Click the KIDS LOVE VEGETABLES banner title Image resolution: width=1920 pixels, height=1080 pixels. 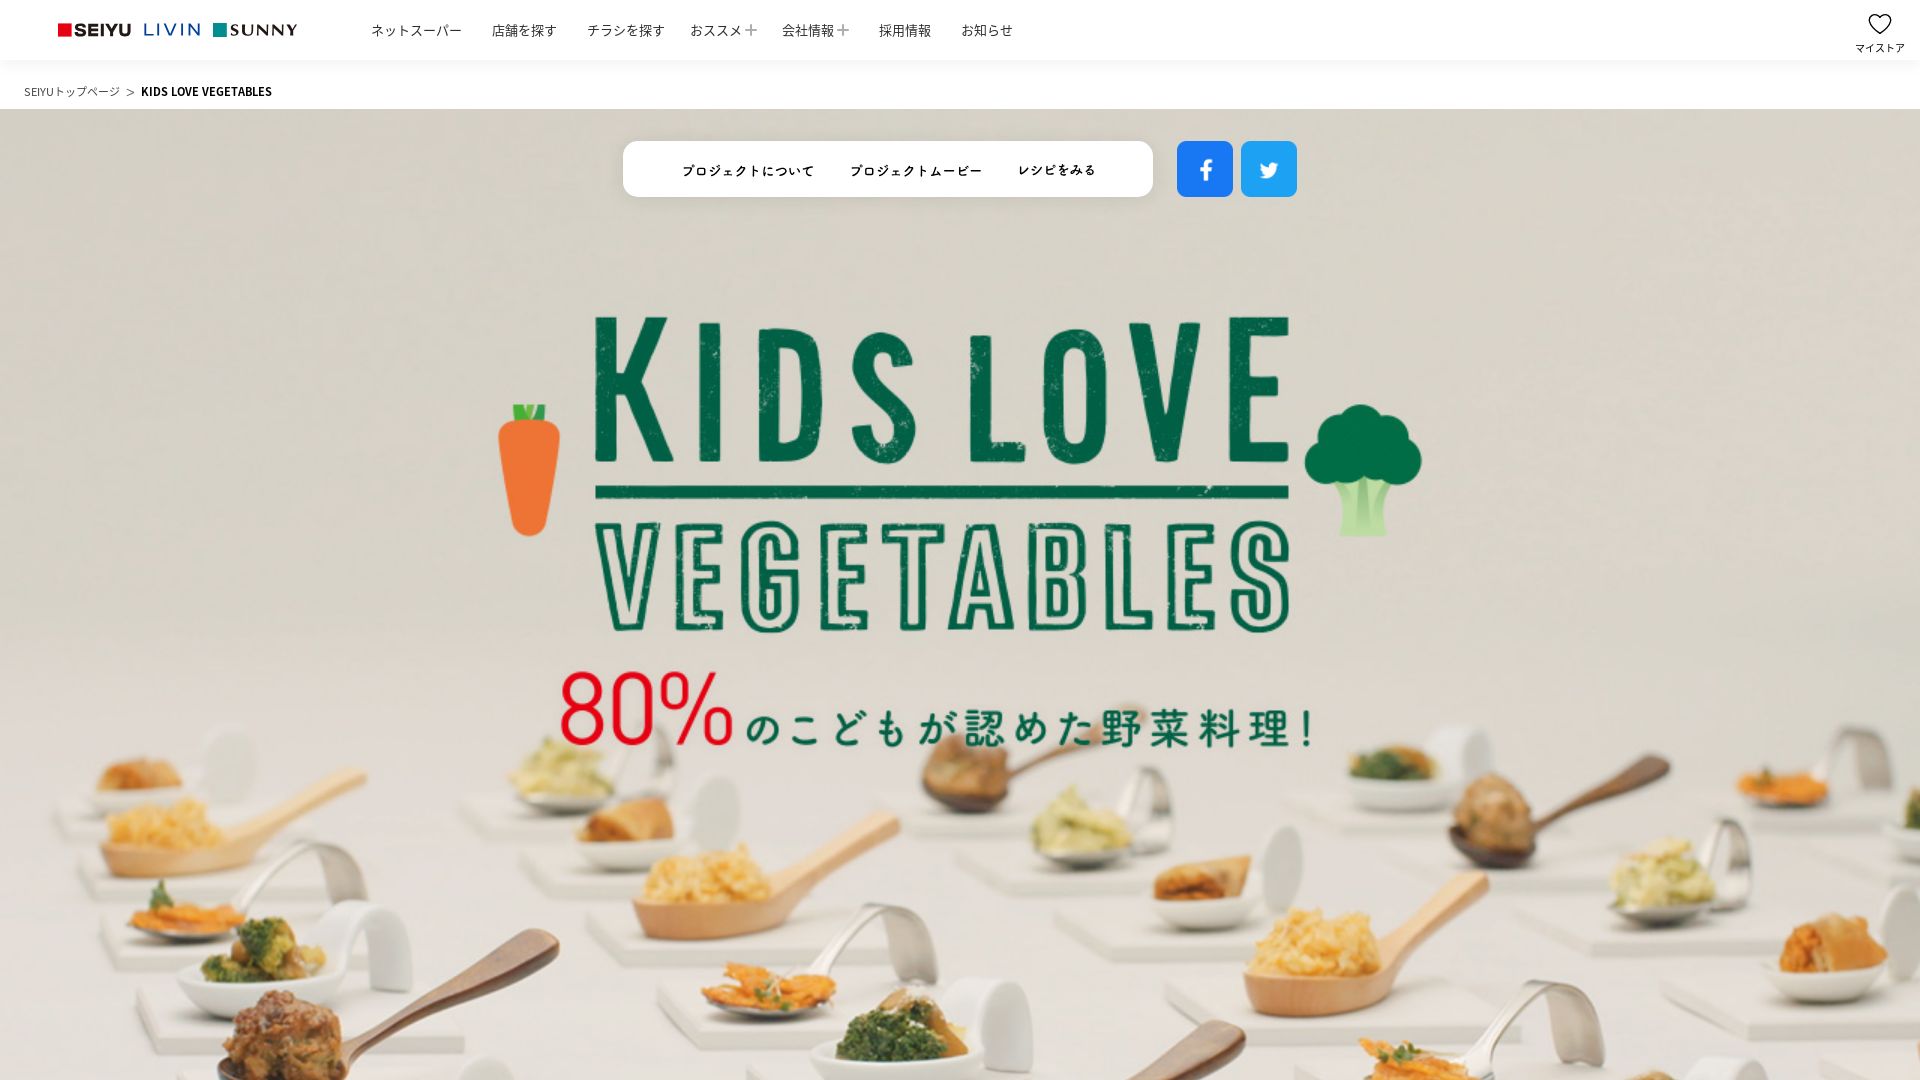point(942,474)
